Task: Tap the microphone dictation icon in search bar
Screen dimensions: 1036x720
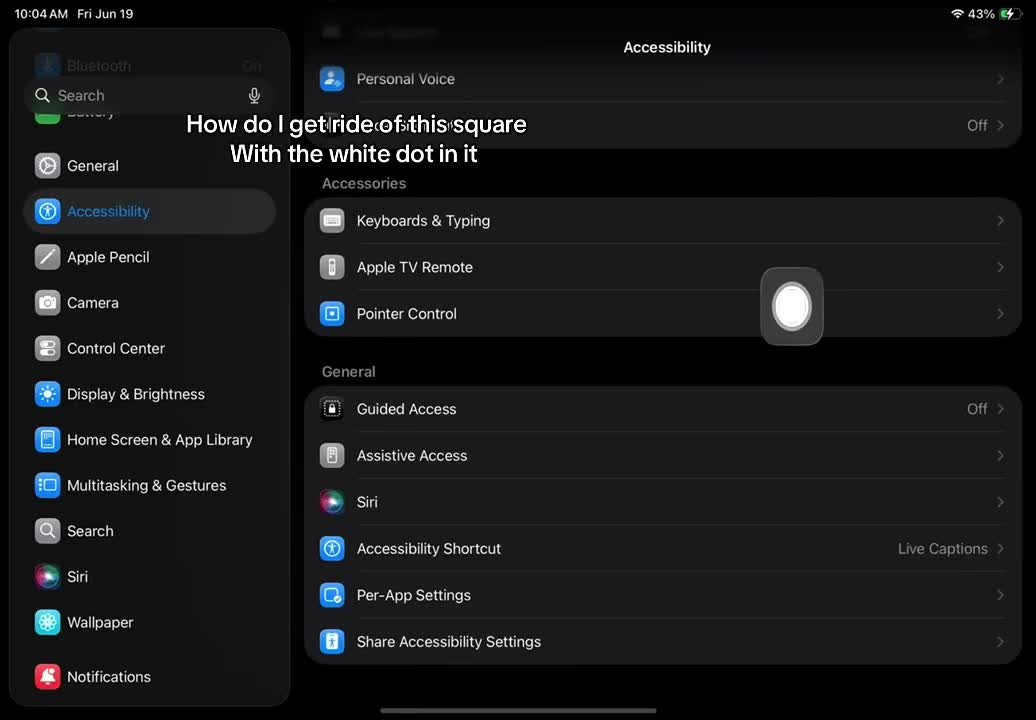Action: pos(254,96)
